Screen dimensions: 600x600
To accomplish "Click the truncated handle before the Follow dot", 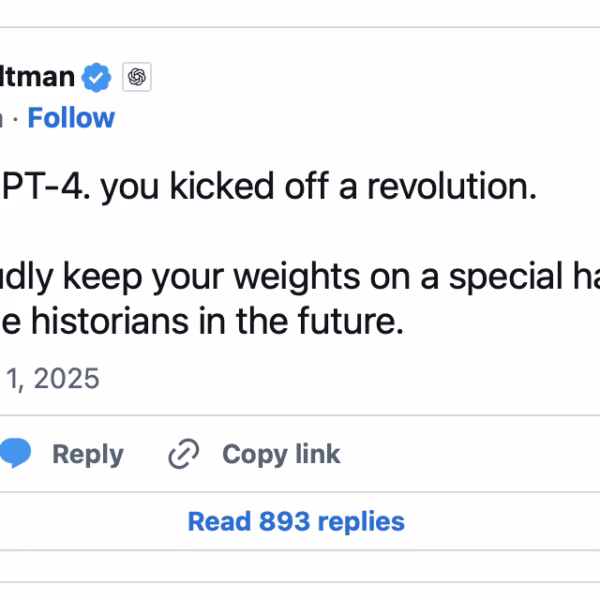I will 2,118.
